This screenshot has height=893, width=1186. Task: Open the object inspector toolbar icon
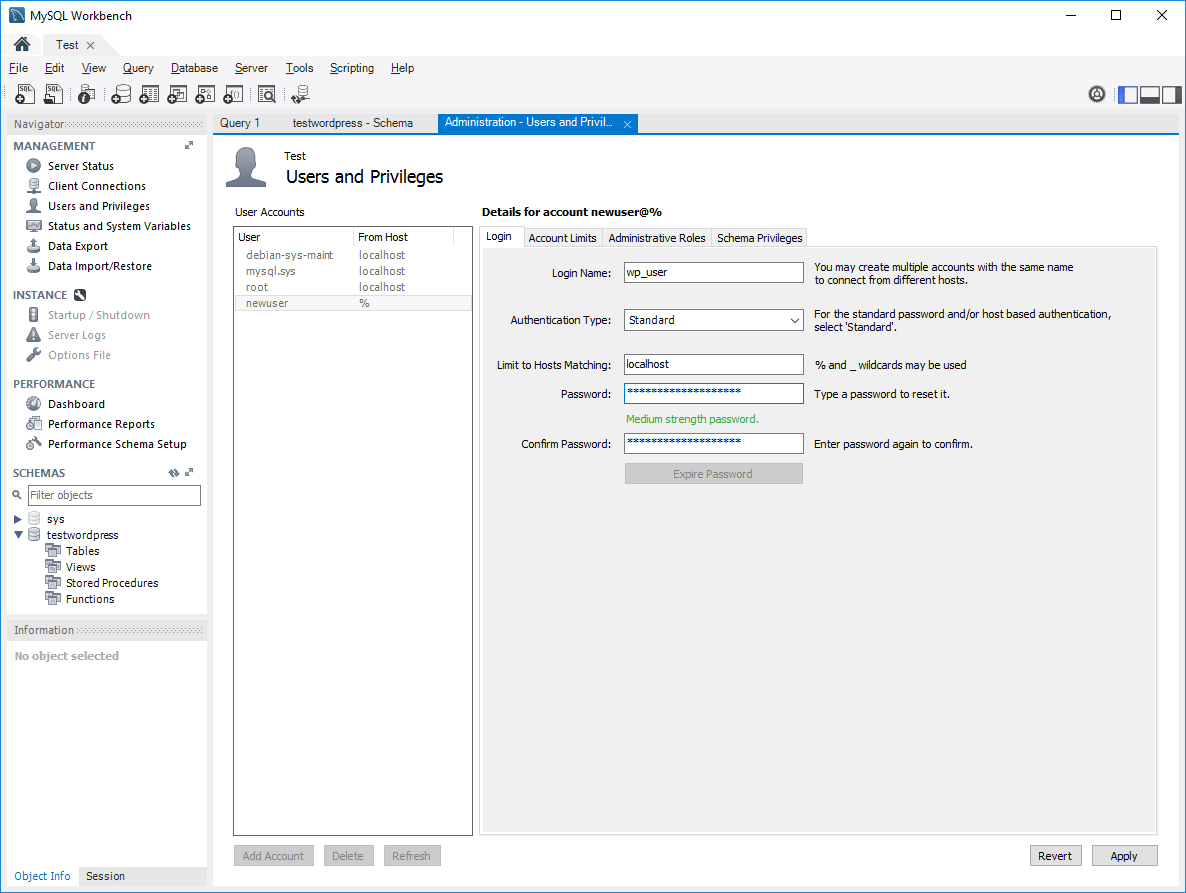pyautogui.click(x=87, y=94)
